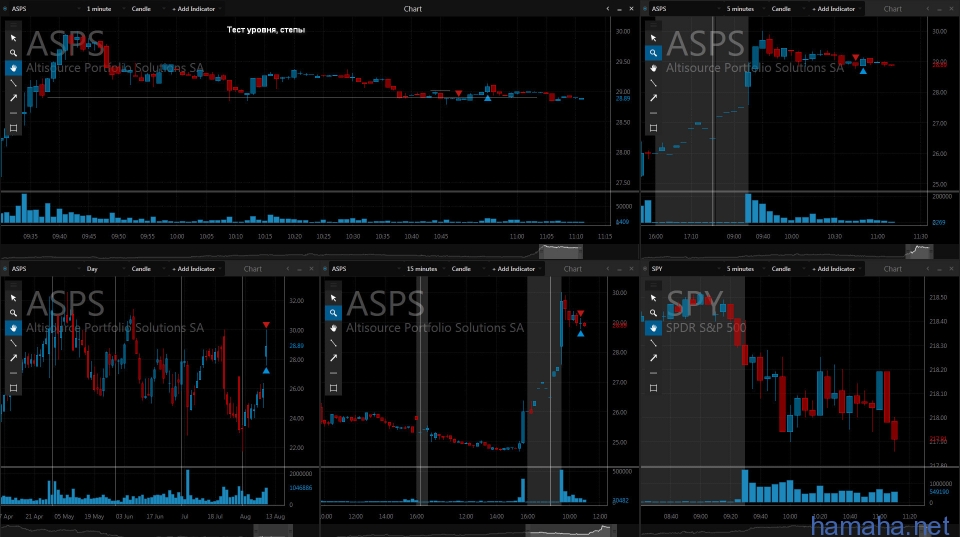Select horizontal line tool in ASPS 1 minute chart
Image resolution: width=960 pixels, height=537 pixels.
(x=13, y=113)
